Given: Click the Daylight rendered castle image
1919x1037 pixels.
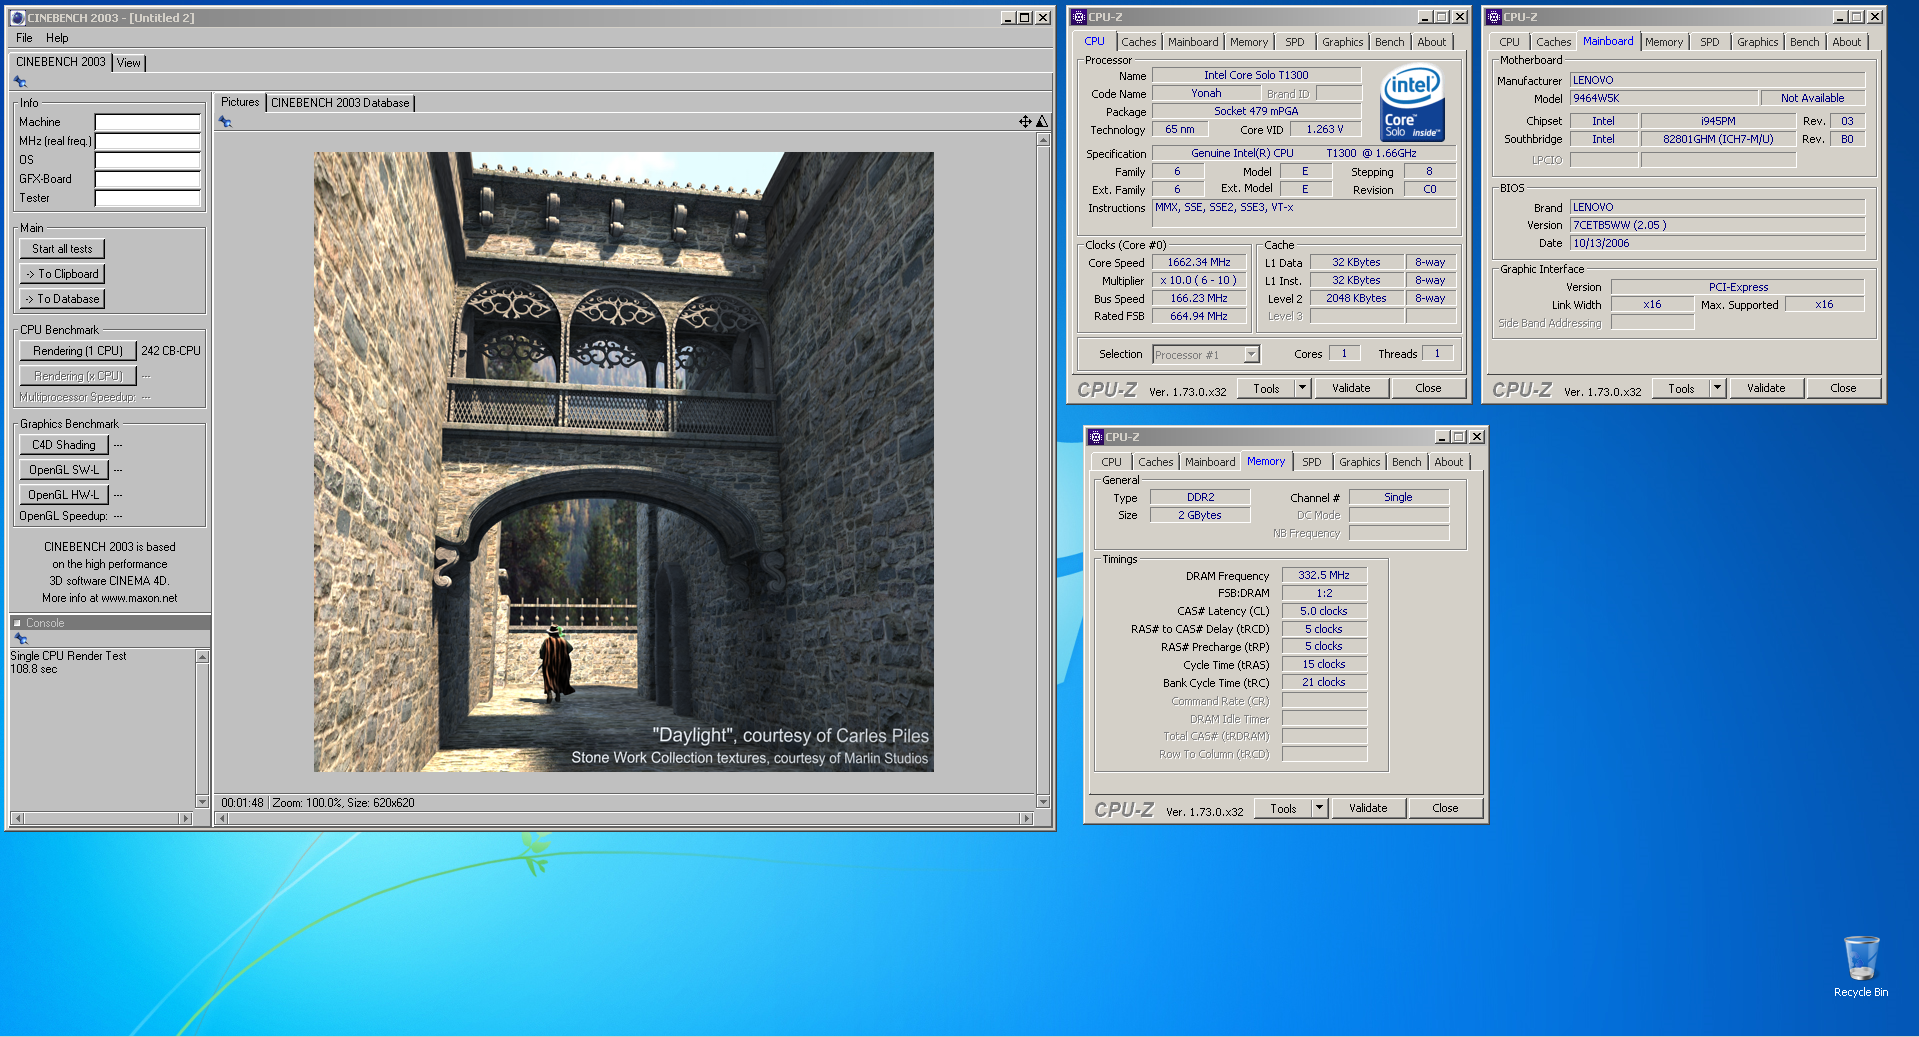Looking at the screenshot, I should tap(624, 462).
